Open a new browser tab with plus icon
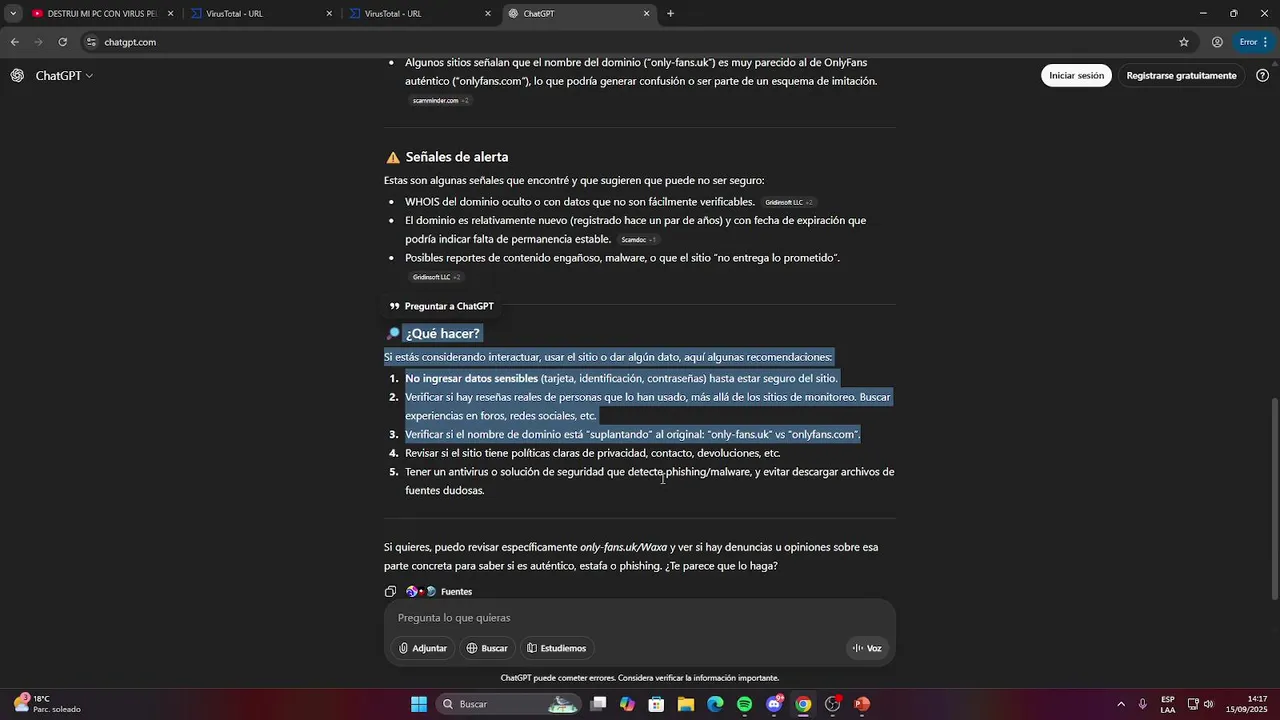This screenshot has height=720, width=1280. point(670,14)
